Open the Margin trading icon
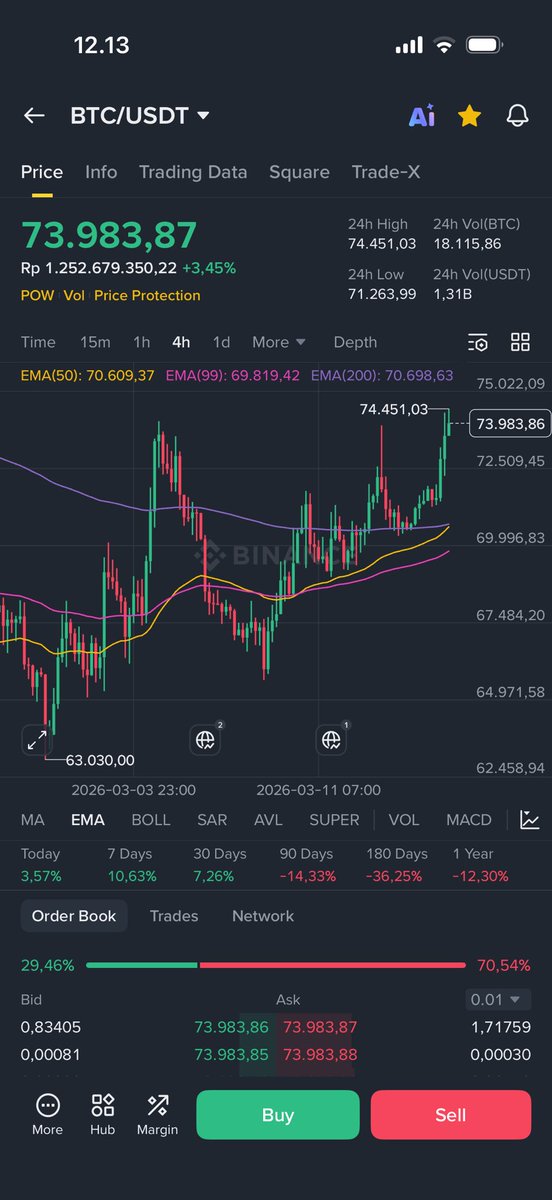 click(157, 1114)
